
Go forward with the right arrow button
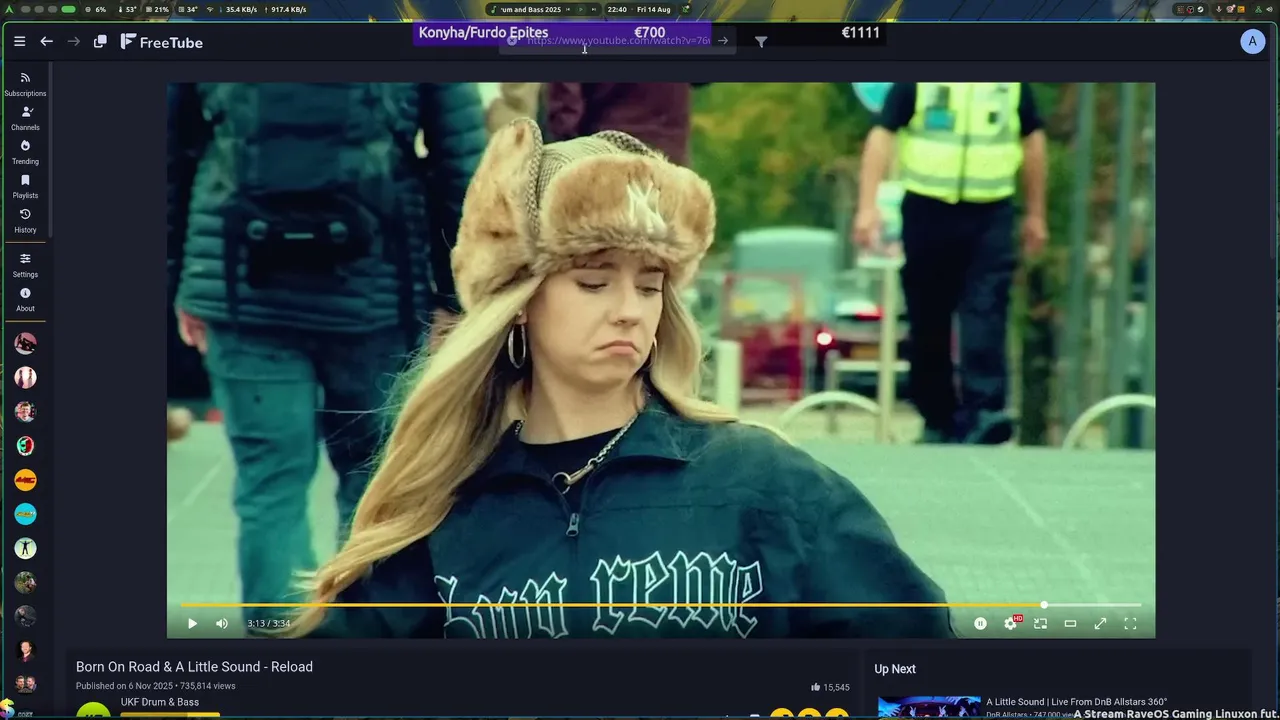[73, 41]
